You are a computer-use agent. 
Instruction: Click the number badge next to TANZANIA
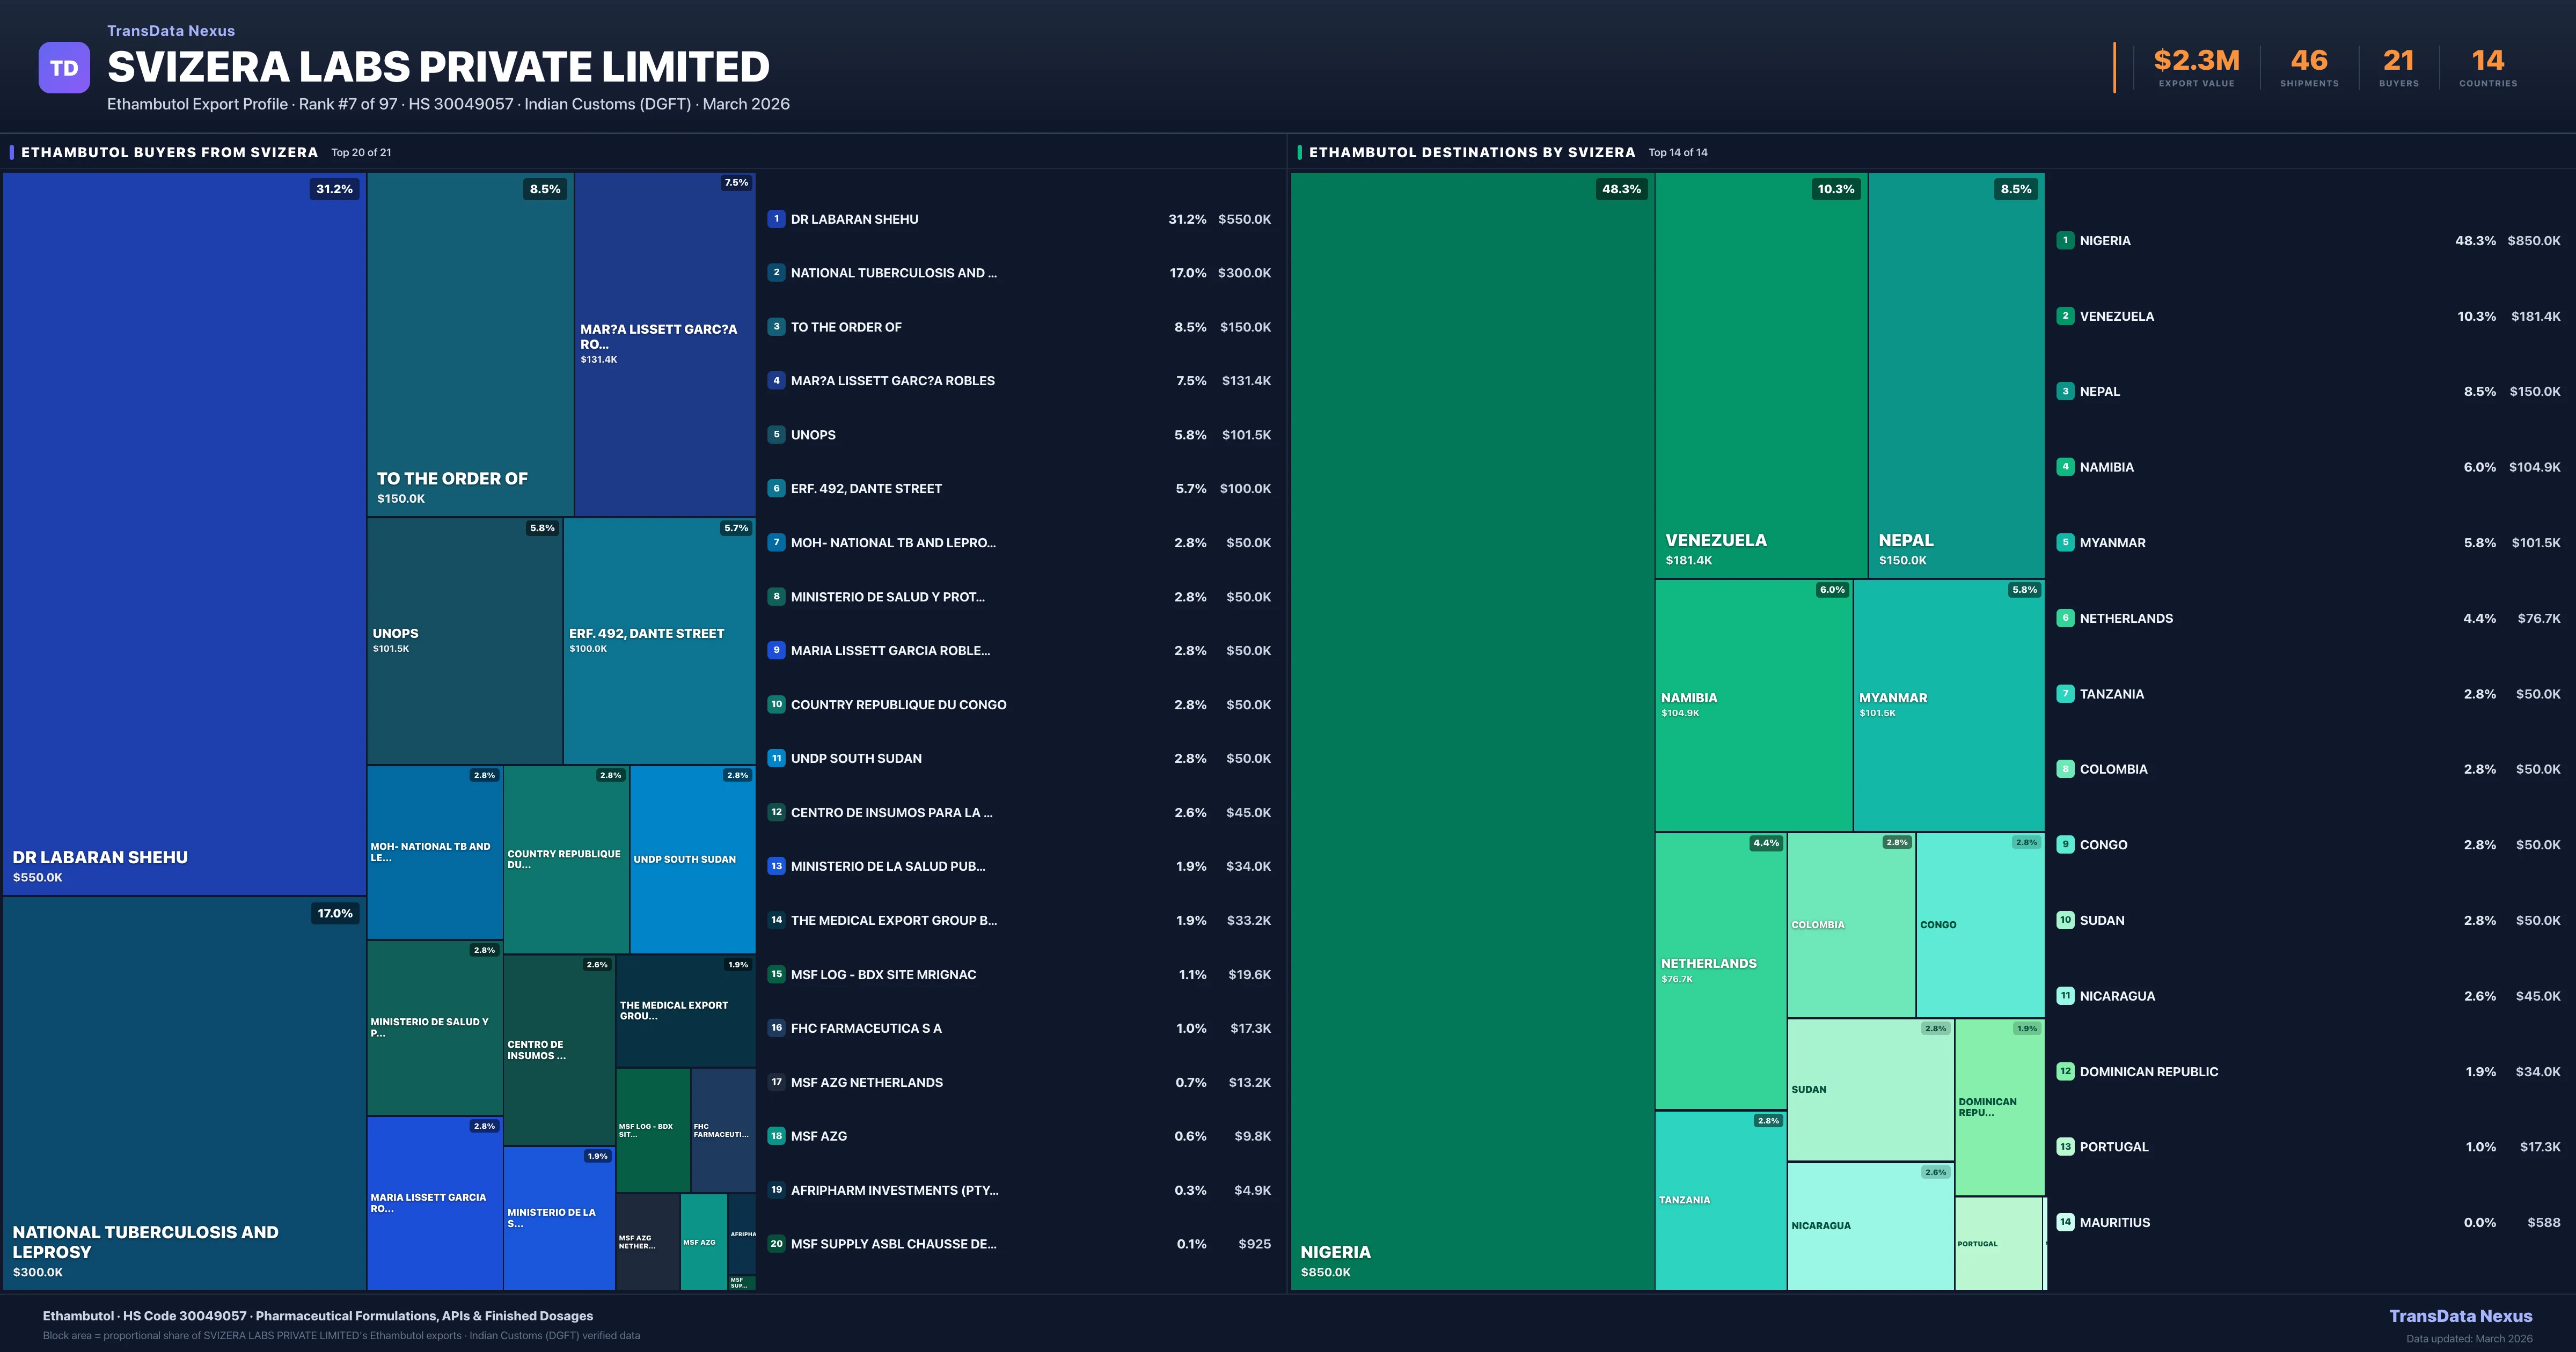tap(2066, 693)
